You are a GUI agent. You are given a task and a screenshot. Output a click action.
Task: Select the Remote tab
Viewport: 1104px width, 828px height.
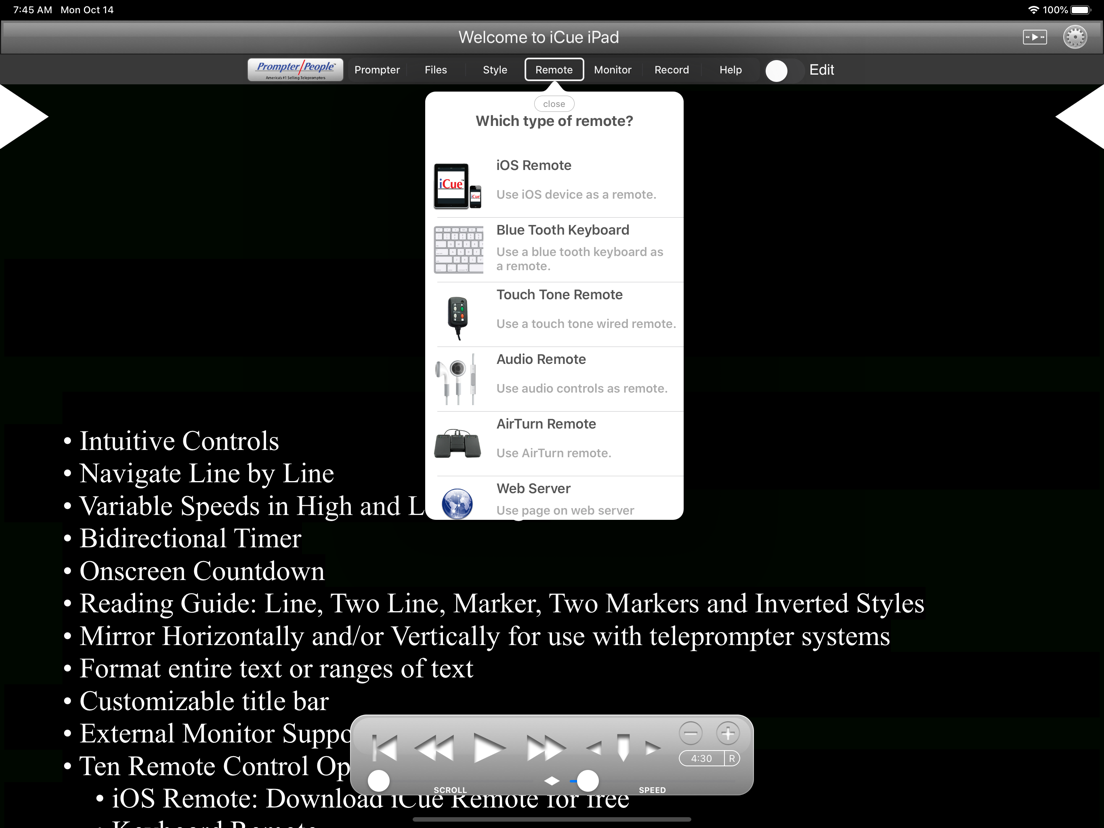(554, 70)
